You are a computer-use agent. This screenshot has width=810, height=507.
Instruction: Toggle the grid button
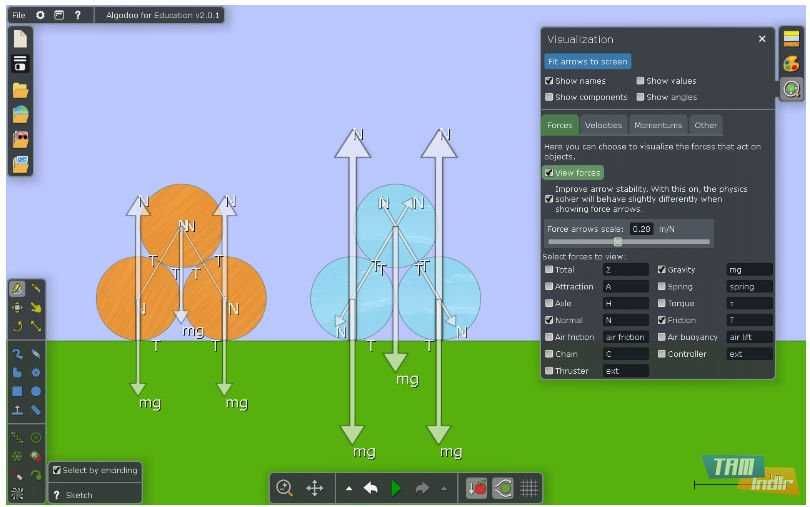click(x=529, y=488)
